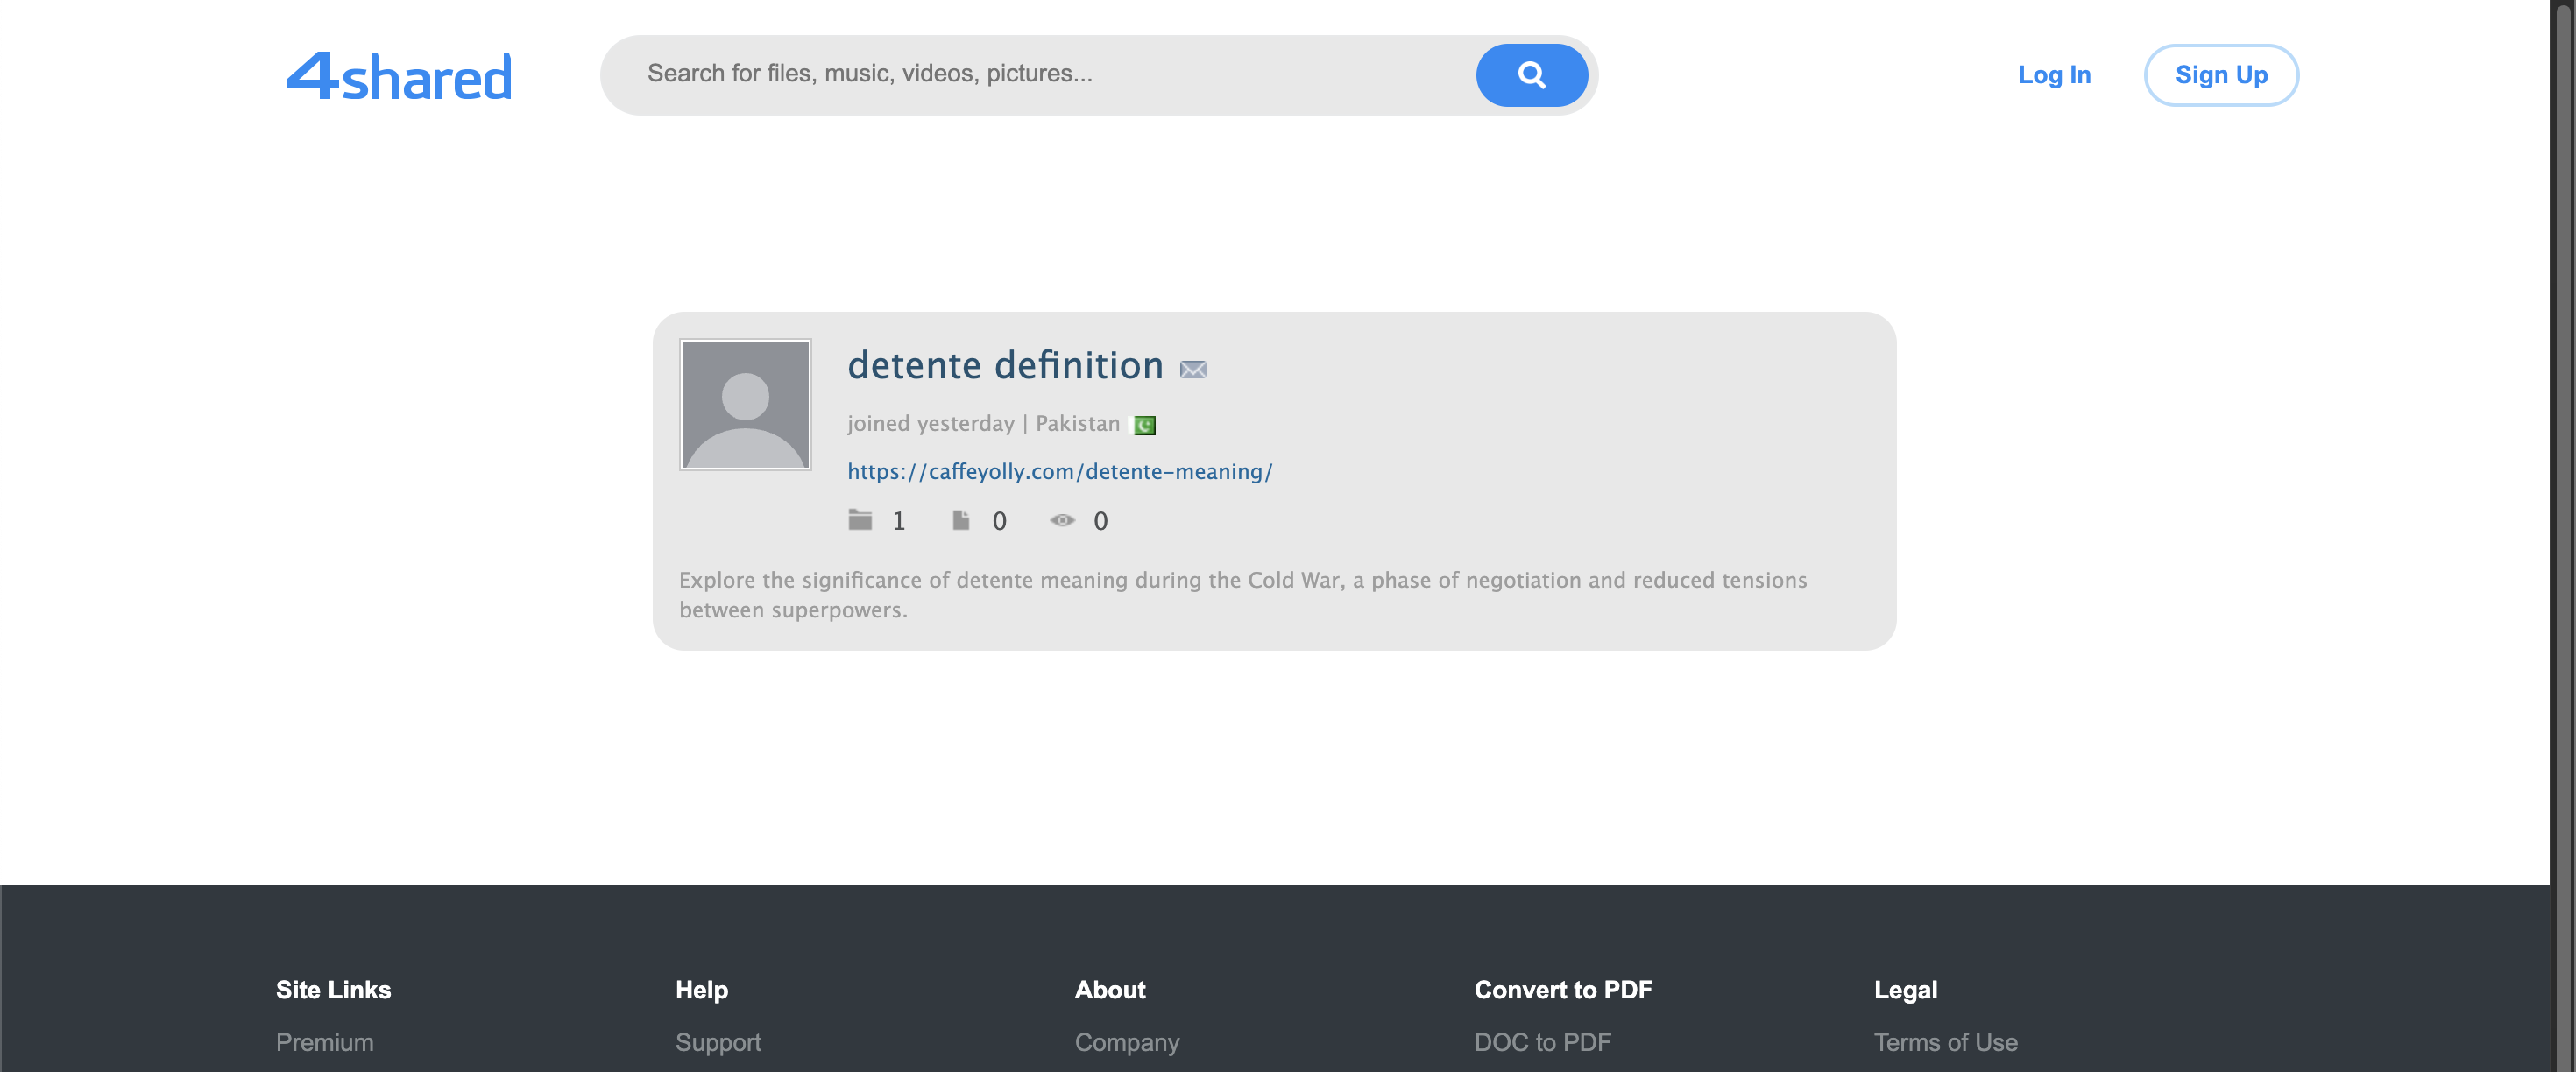The width and height of the screenshot is (2576, 1072).
Task: Open the caffeyolly.com detente-meaning link
Action: (1059, 471)
